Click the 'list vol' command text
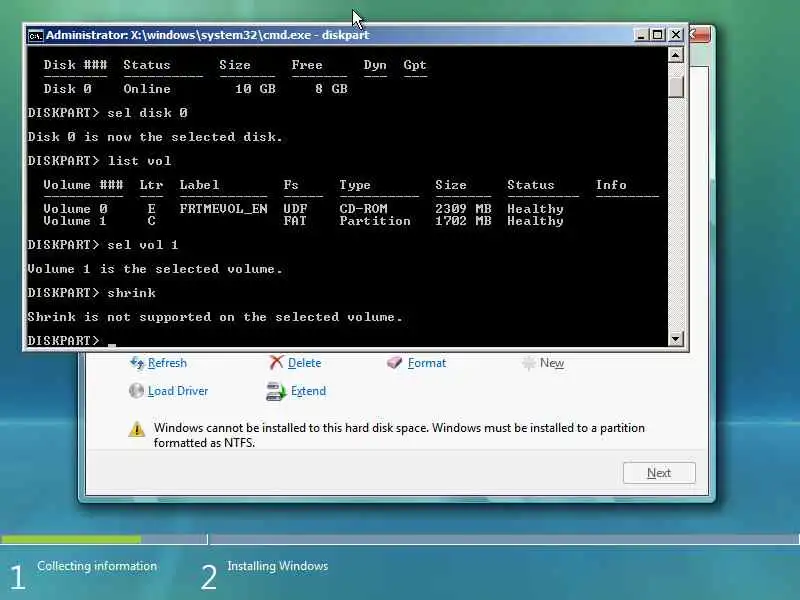Screen dimensions: 800x600 pos(139,161)
